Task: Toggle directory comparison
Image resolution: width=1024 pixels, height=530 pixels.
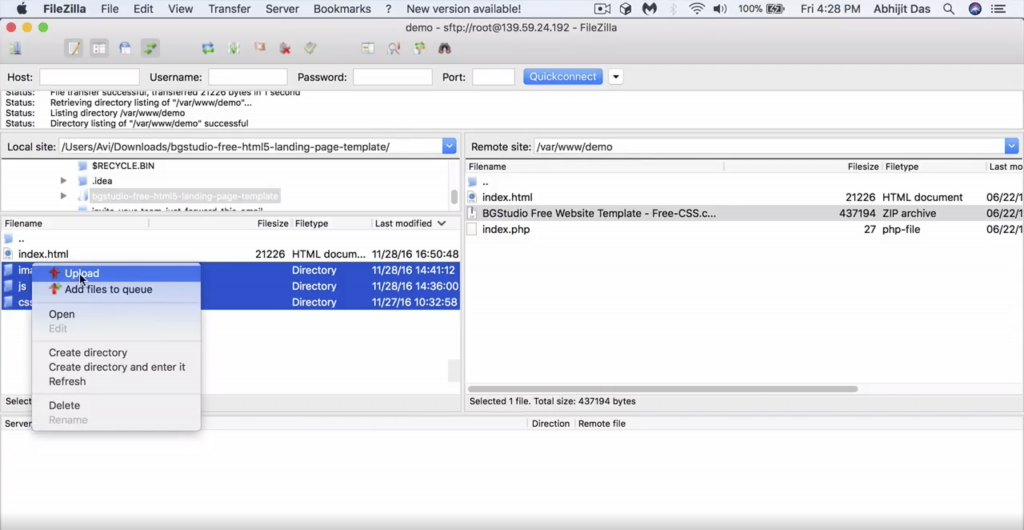Action: click(394, 48)
